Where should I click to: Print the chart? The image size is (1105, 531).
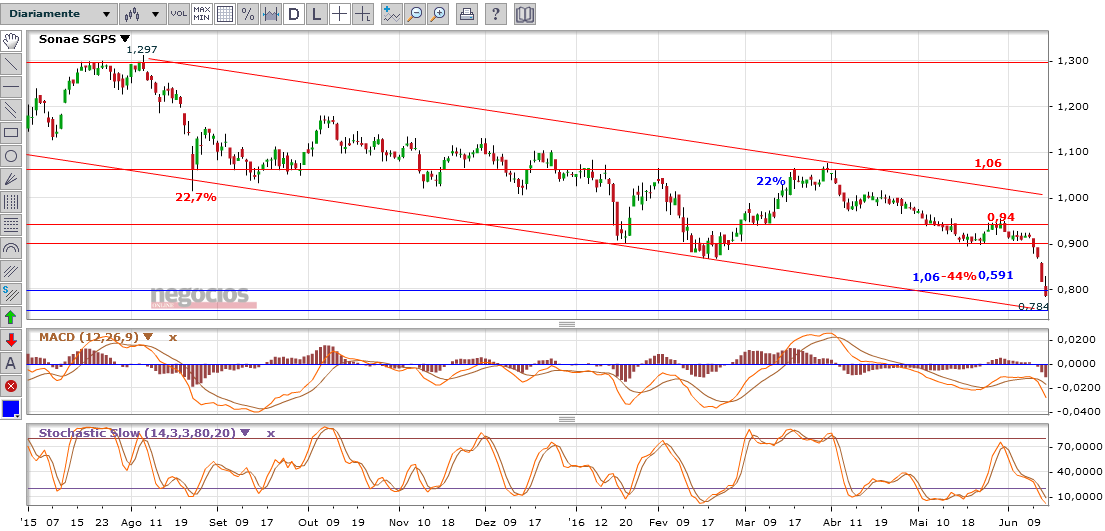click(x=467, y=13)
